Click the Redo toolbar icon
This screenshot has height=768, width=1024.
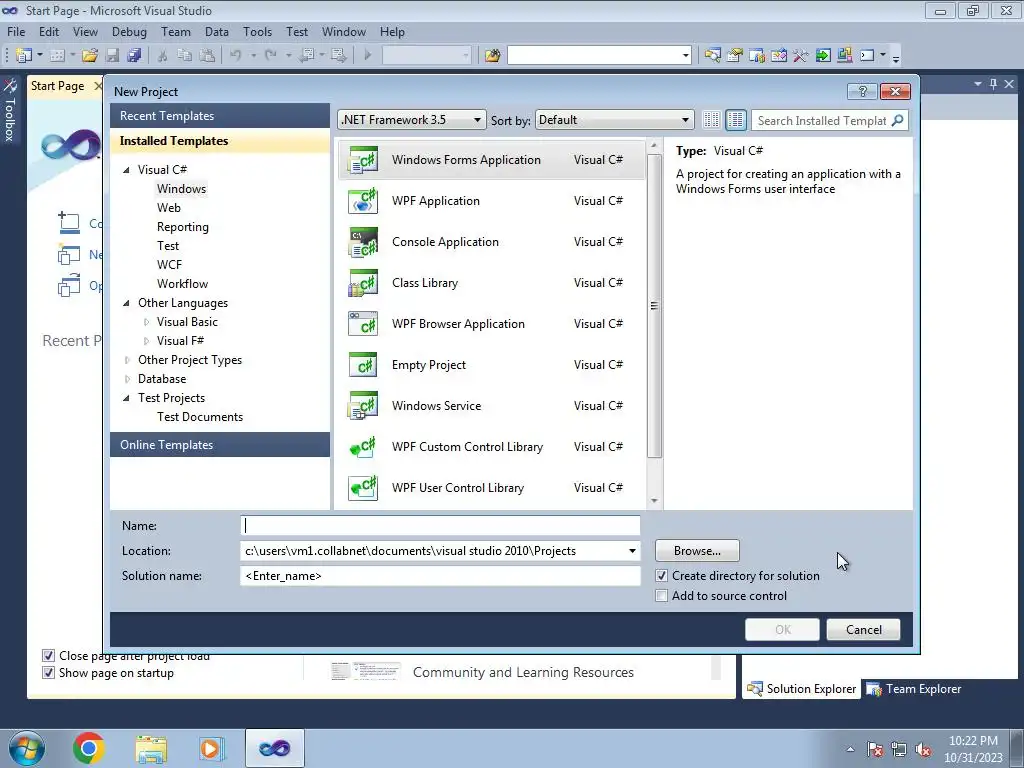[x=271, y=56]
